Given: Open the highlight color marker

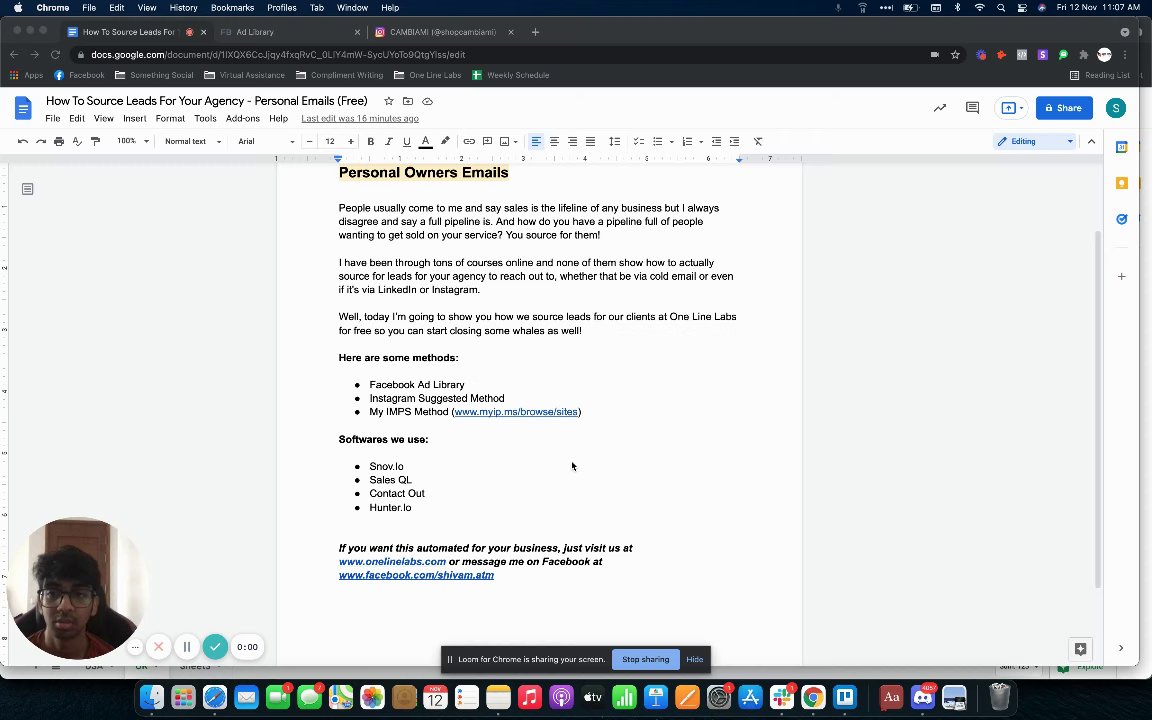Looking at the screenshot, I should pyautogui.click(x=444, y=141).
